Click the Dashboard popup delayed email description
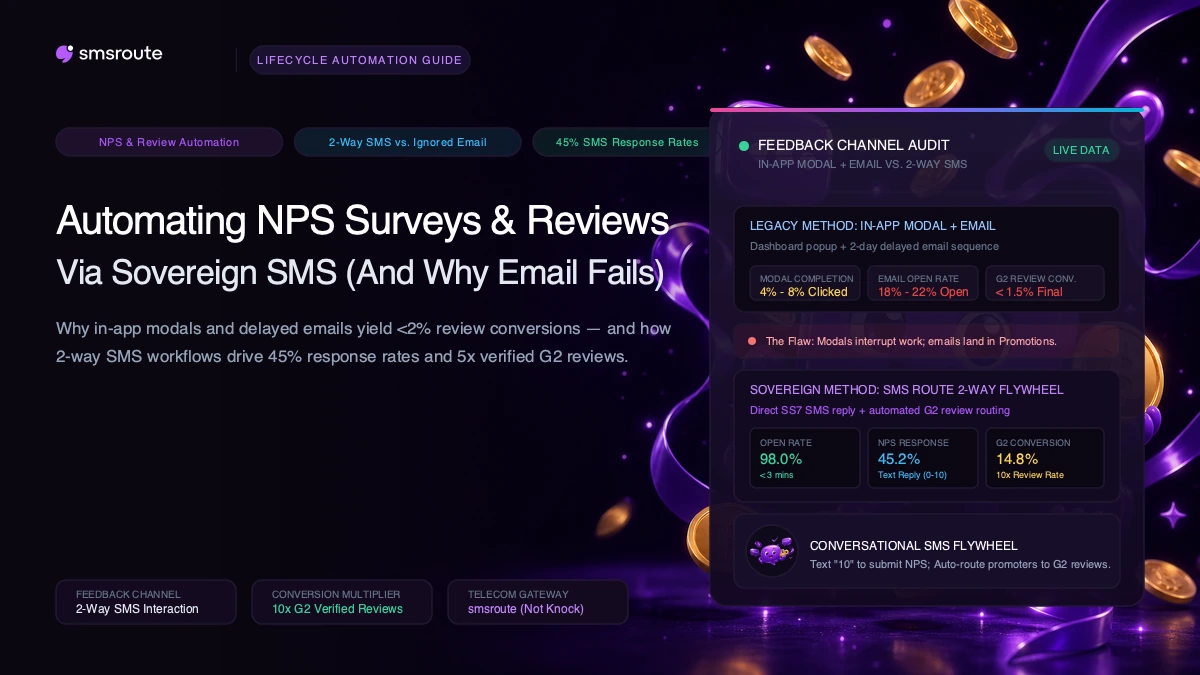 pyautogui.click(x=874, y=246)
